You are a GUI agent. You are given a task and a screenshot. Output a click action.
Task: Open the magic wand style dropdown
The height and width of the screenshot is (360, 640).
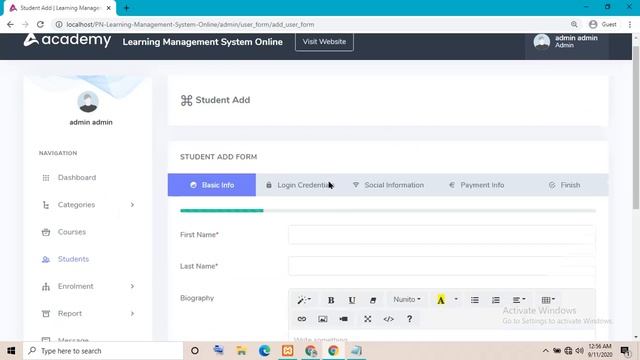pos(304,300)
